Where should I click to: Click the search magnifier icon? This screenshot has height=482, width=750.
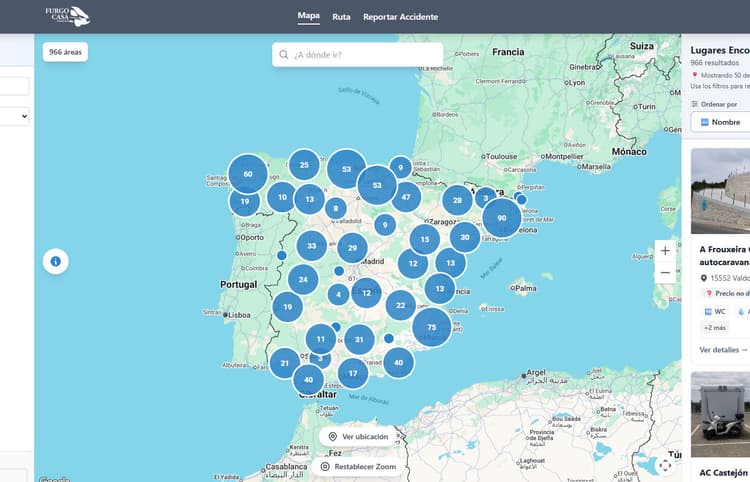point(284,55)
